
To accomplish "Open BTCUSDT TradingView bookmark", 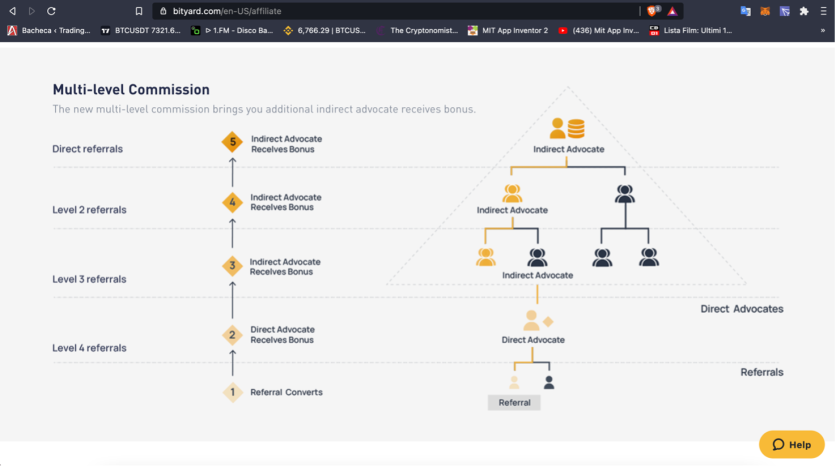I will pyautogui.click(x=141, y=30).
